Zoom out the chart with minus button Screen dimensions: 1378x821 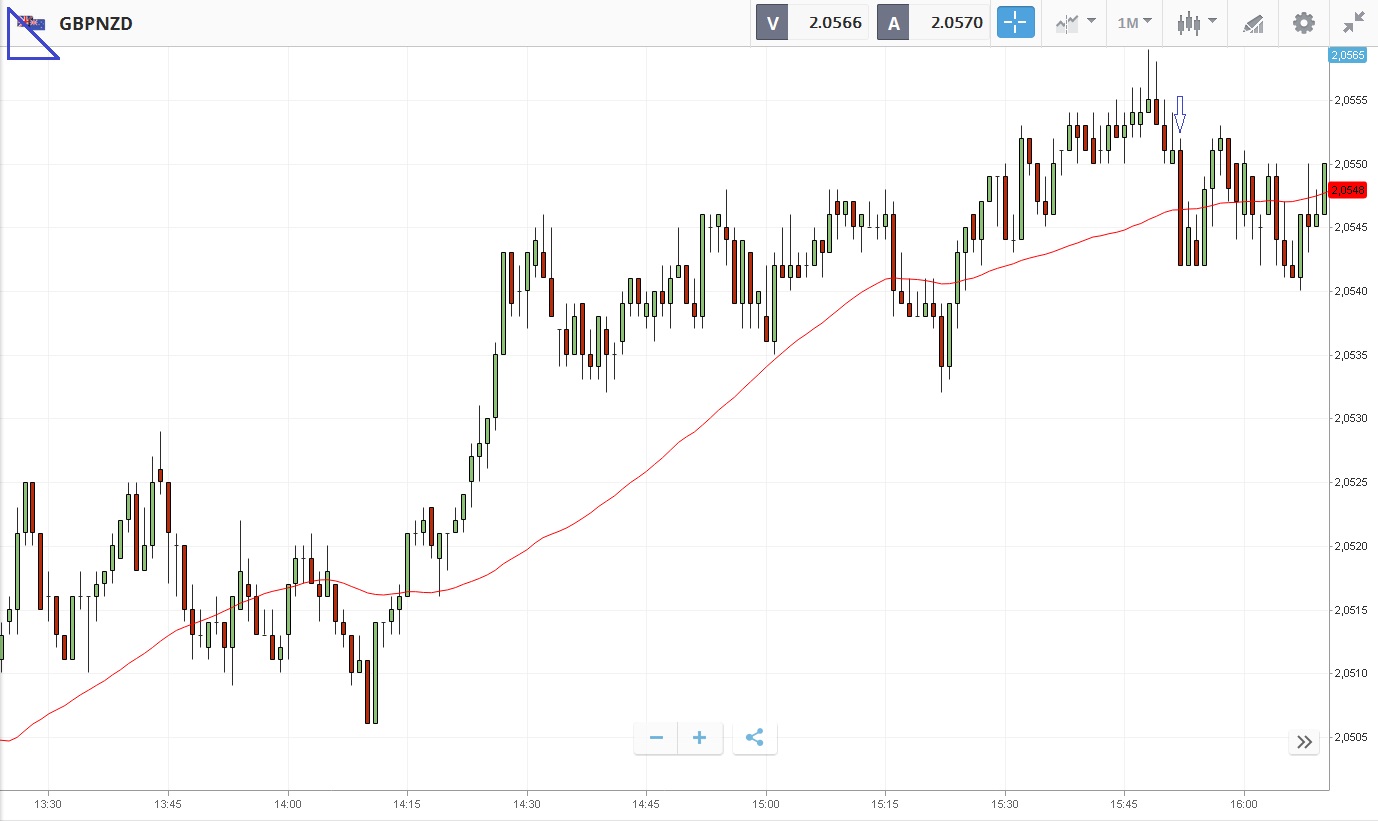pos(656,738)
